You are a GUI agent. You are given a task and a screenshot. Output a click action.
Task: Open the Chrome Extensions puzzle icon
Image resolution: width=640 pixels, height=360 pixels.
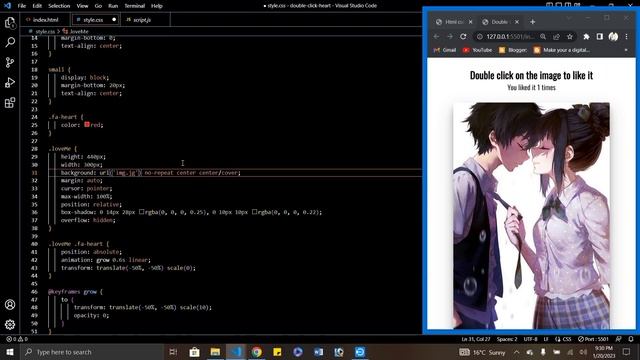(x=586, y=37)
